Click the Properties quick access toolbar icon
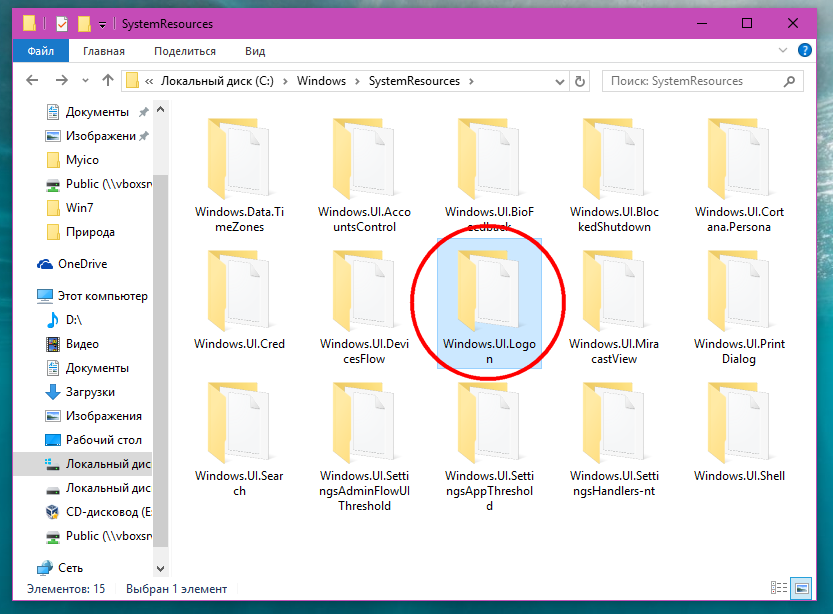This screenshot has width=833, height=614. (x=62, y=24)
